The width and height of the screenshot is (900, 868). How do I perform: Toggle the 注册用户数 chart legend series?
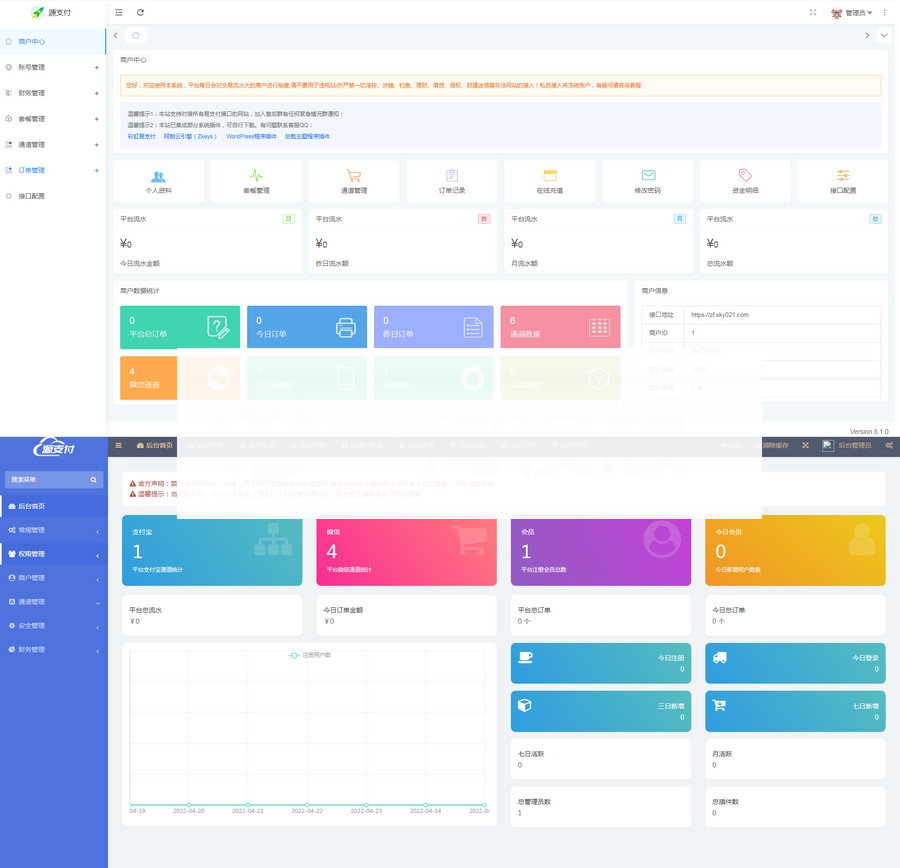310,655
